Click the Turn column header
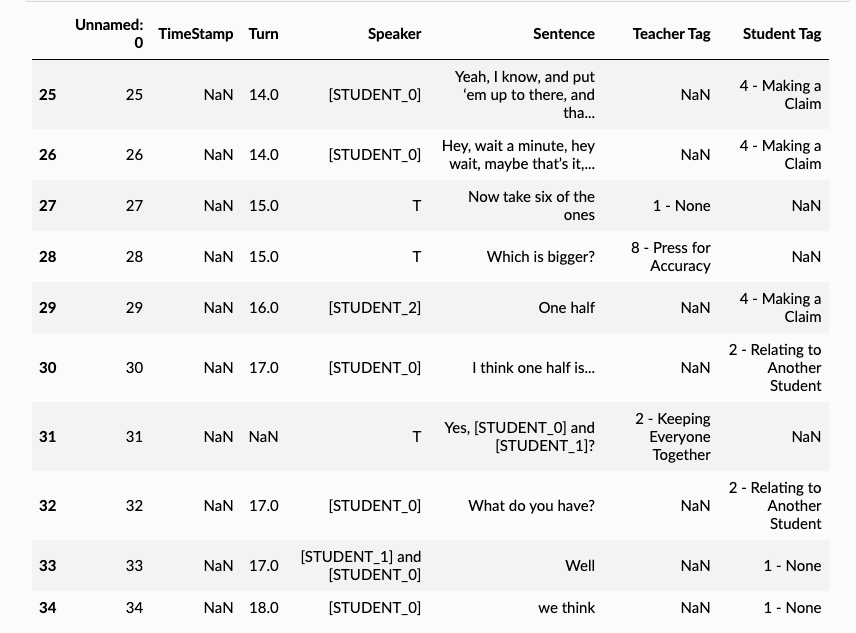 [x=263, y=34]
